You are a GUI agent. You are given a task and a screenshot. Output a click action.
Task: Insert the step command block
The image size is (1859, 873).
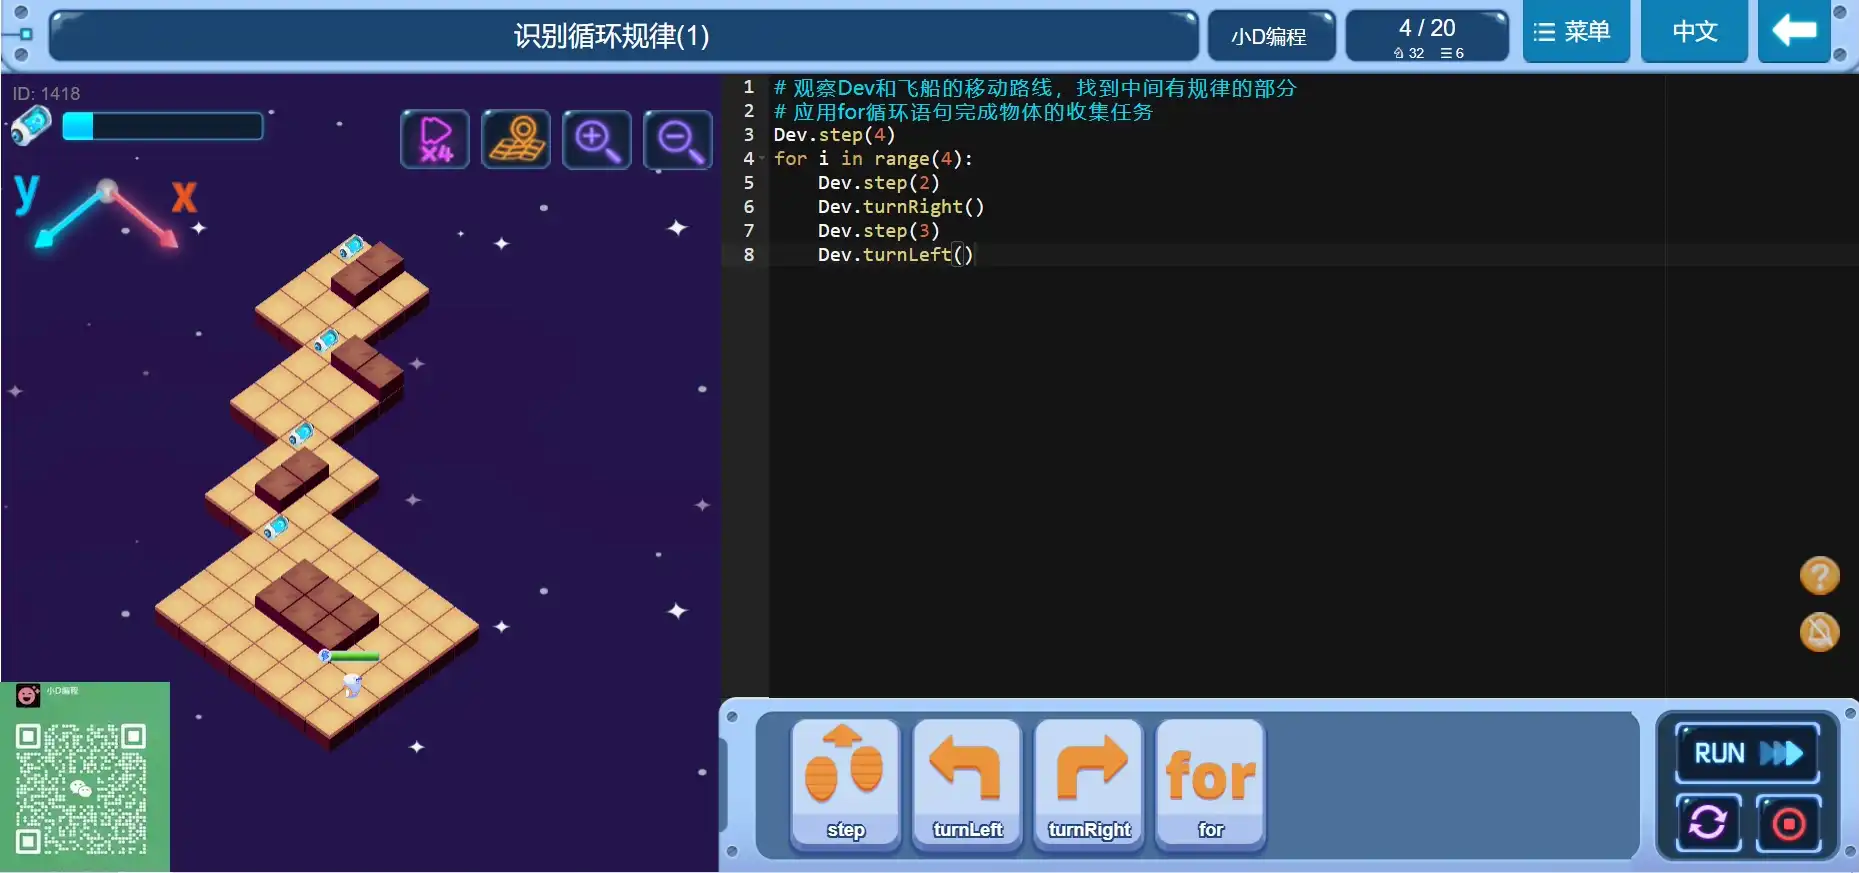(845, 785)
